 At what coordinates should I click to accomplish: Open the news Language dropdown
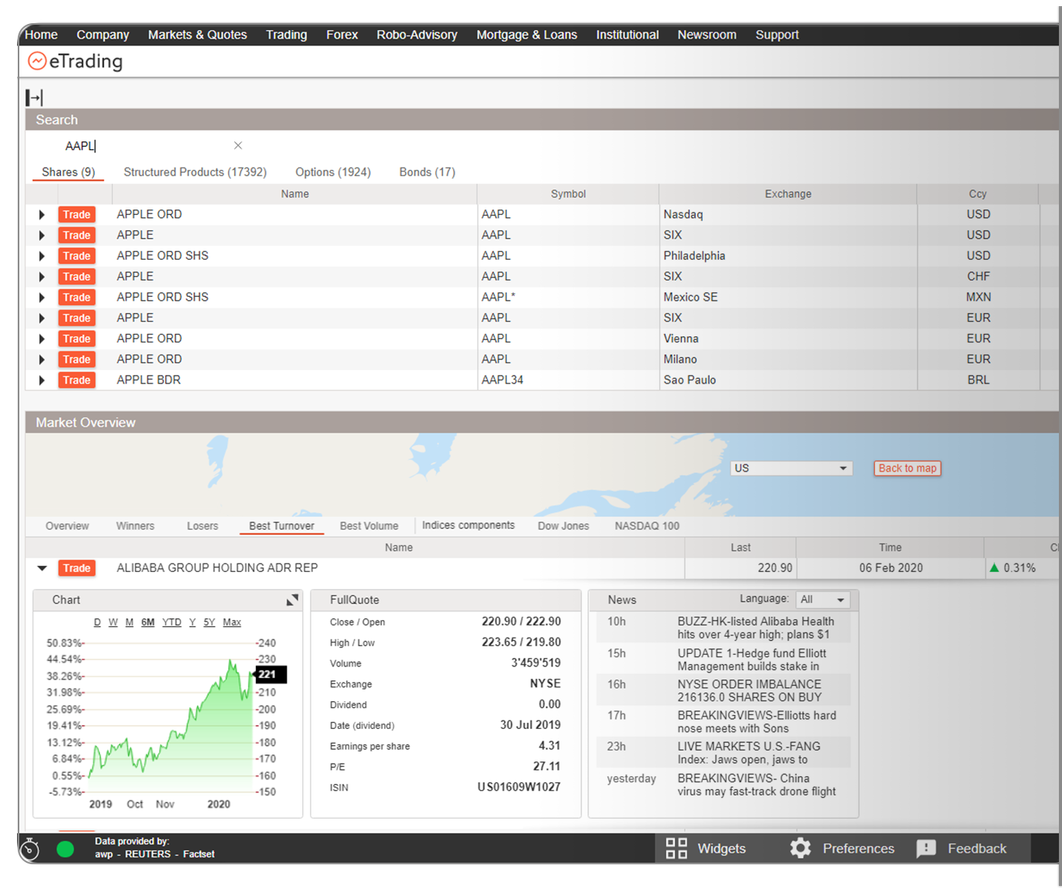pyautogui.click(x=822, y=599)
